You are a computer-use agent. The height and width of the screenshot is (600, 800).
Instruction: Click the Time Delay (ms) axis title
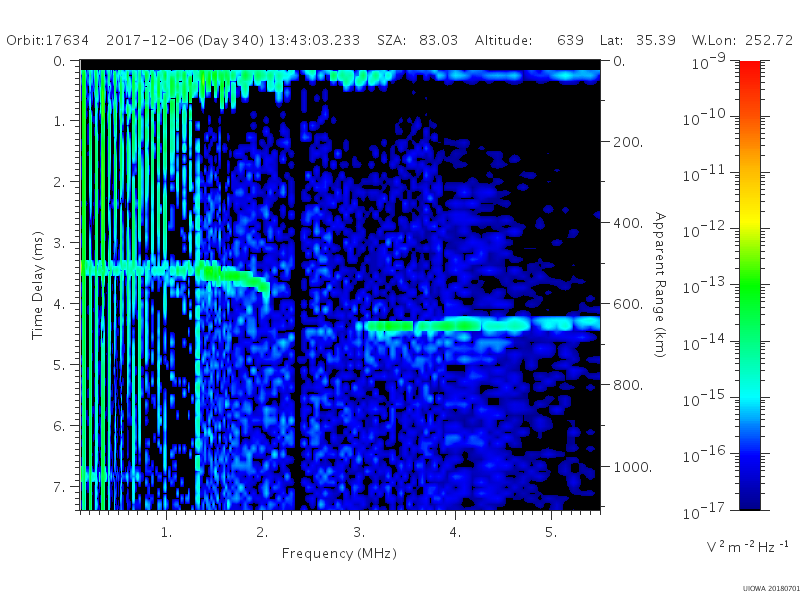click(x=37, y=285)
